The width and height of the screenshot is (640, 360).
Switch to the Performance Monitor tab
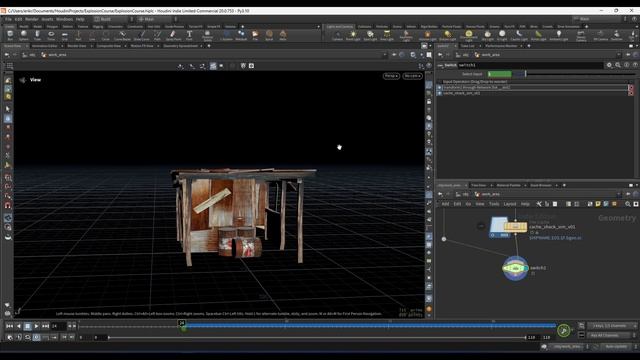501,46
